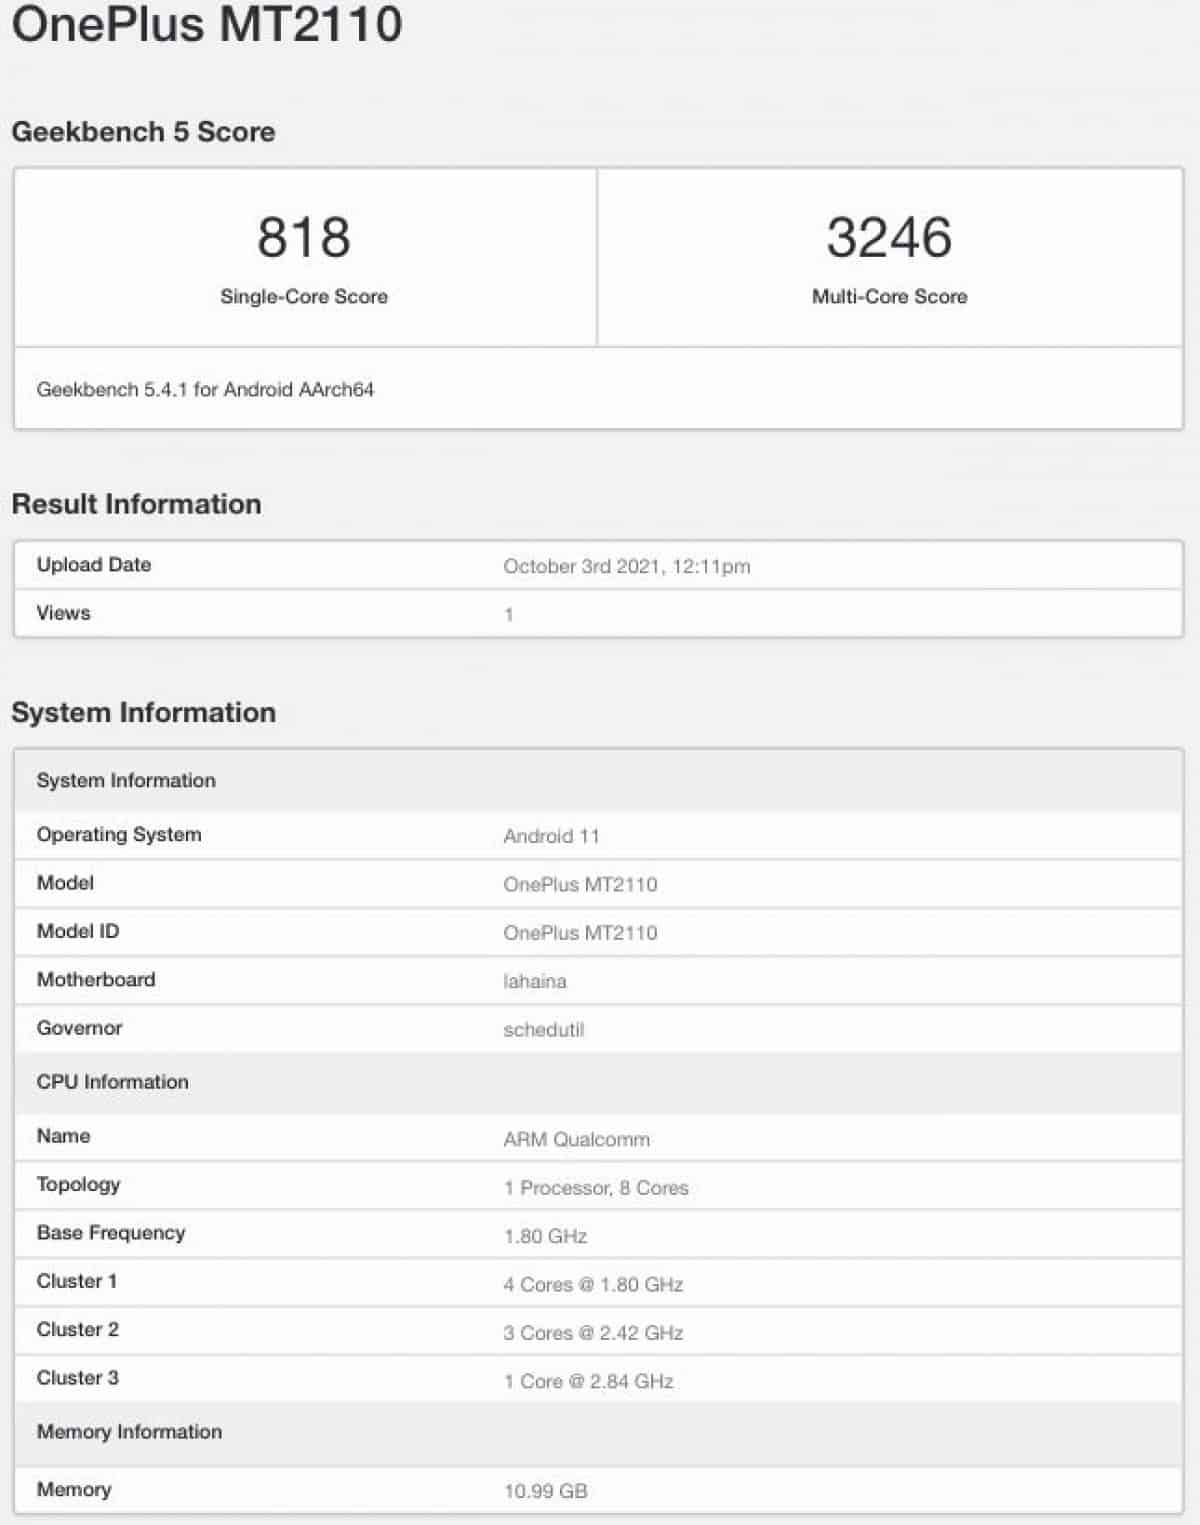Select the 1 Processor, 8 Cores value
1200x1525 pixels.
pyautogui.click(x=596, y=1188)
